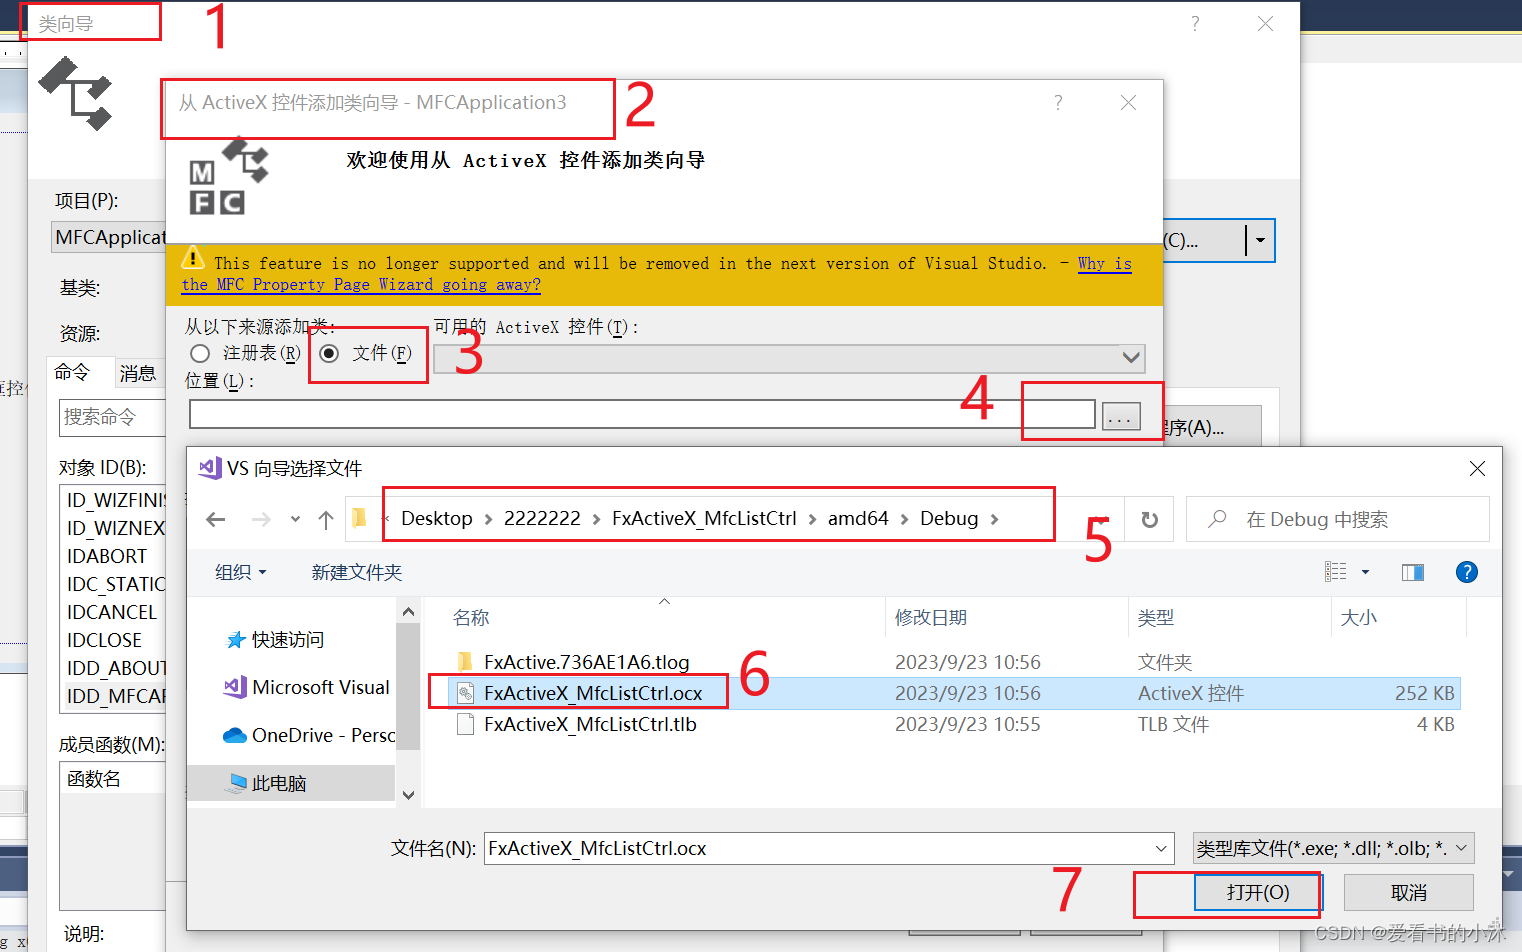
Task: Open the file dialog help icon
Action: point(1466,572)
